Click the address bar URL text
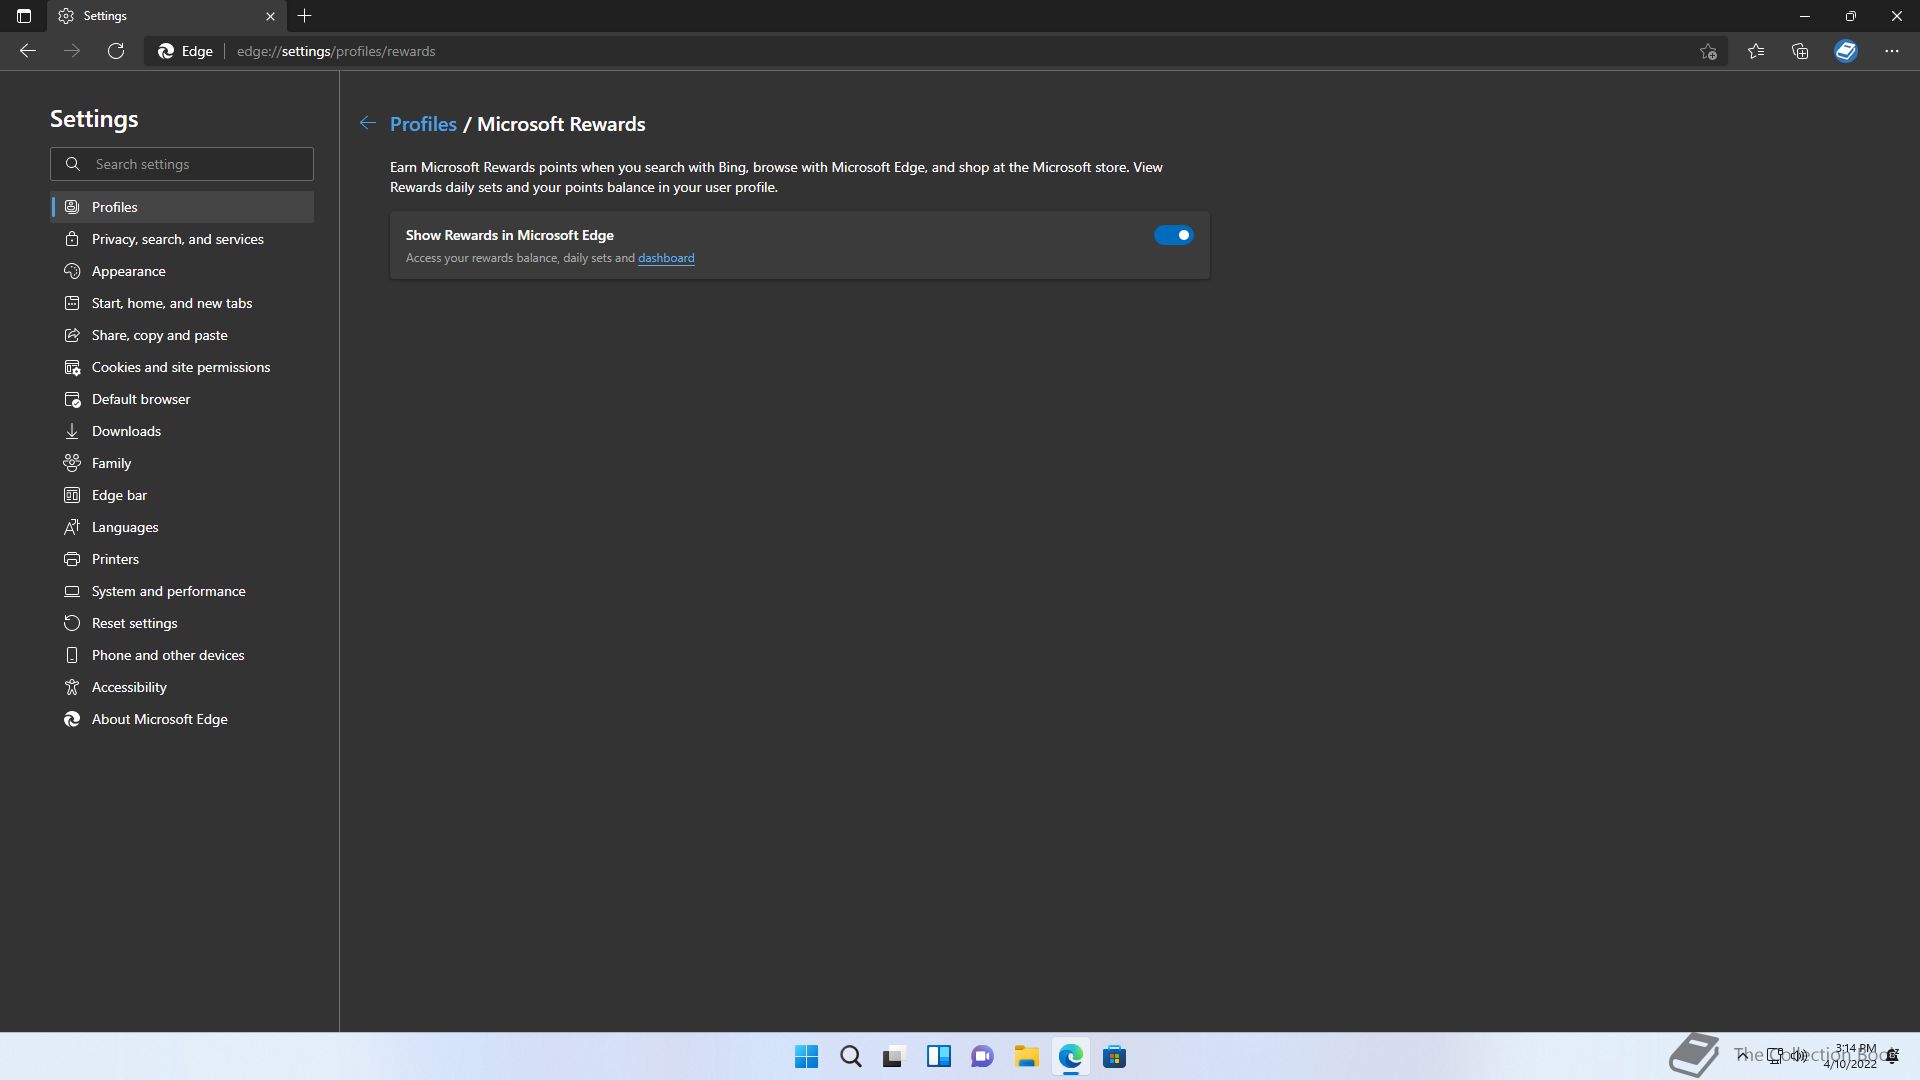Viewport: 1920px width, 1080px height. click(336, 51)
